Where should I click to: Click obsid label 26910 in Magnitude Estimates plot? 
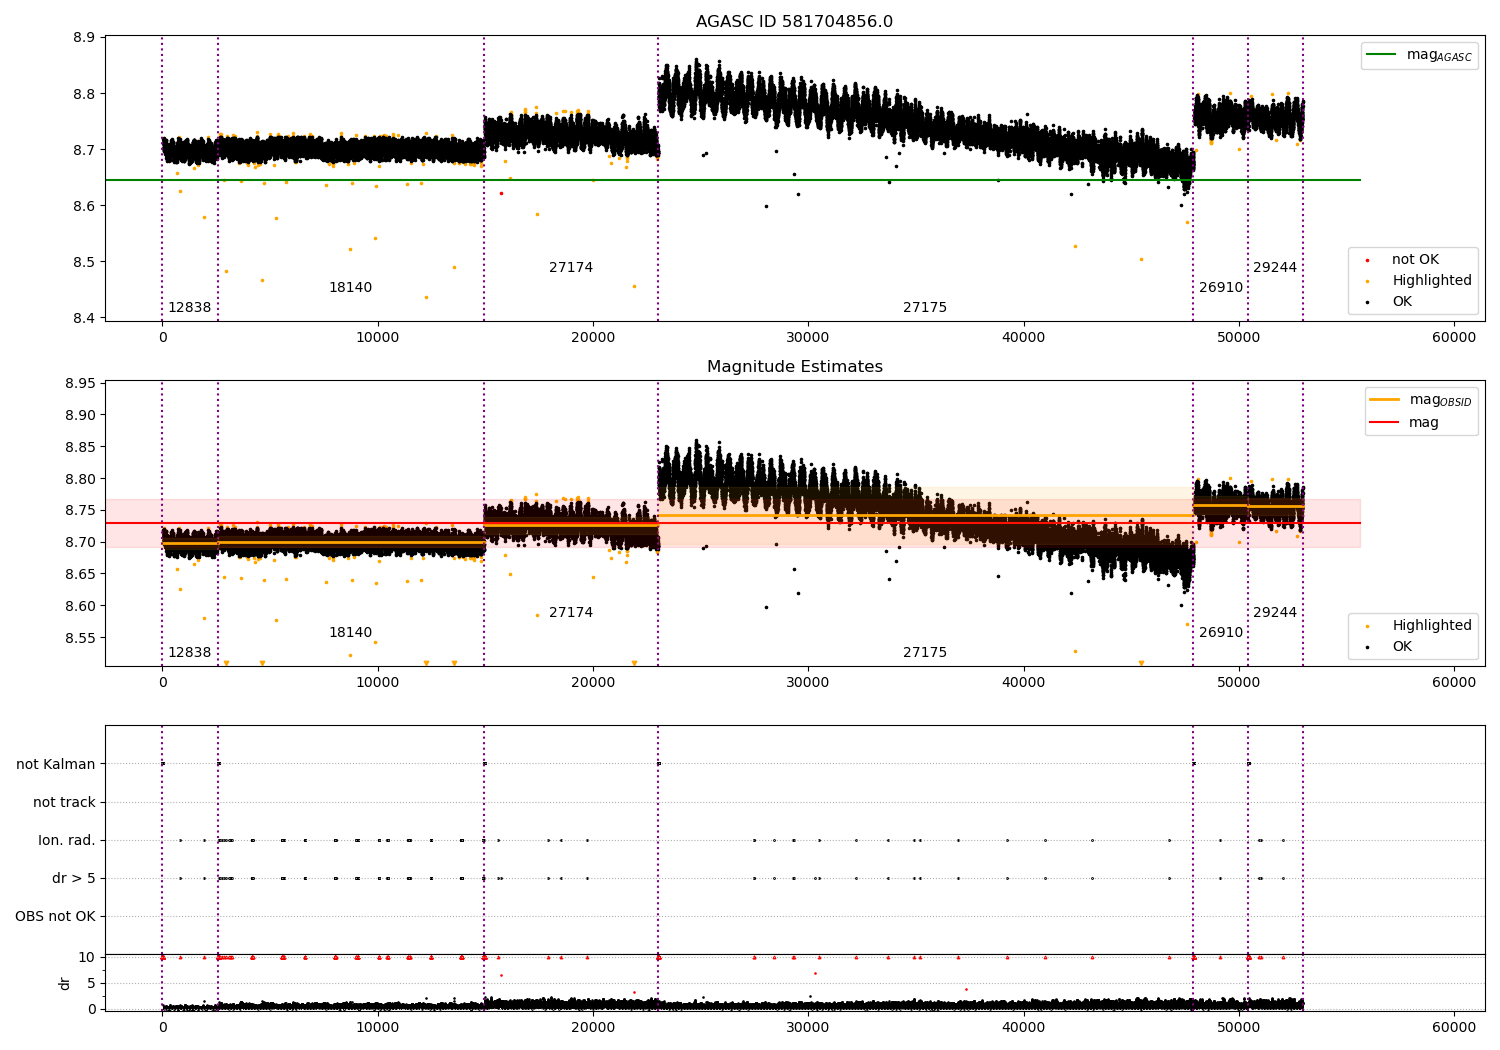click(1221, 633)
